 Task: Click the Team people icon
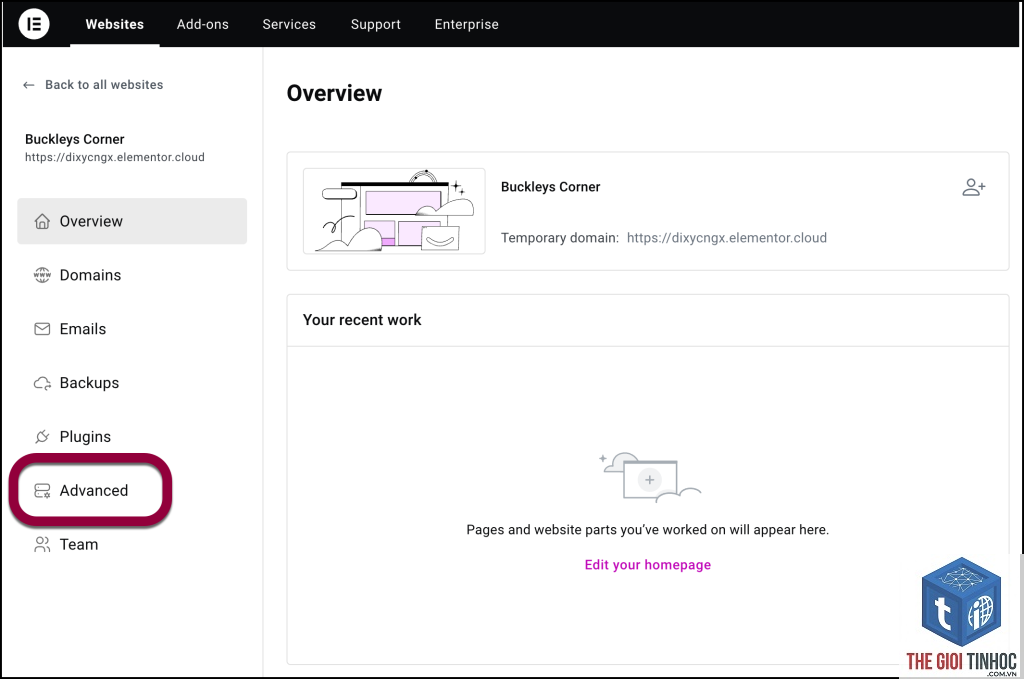pyautogui.click(x=42, y=545)
